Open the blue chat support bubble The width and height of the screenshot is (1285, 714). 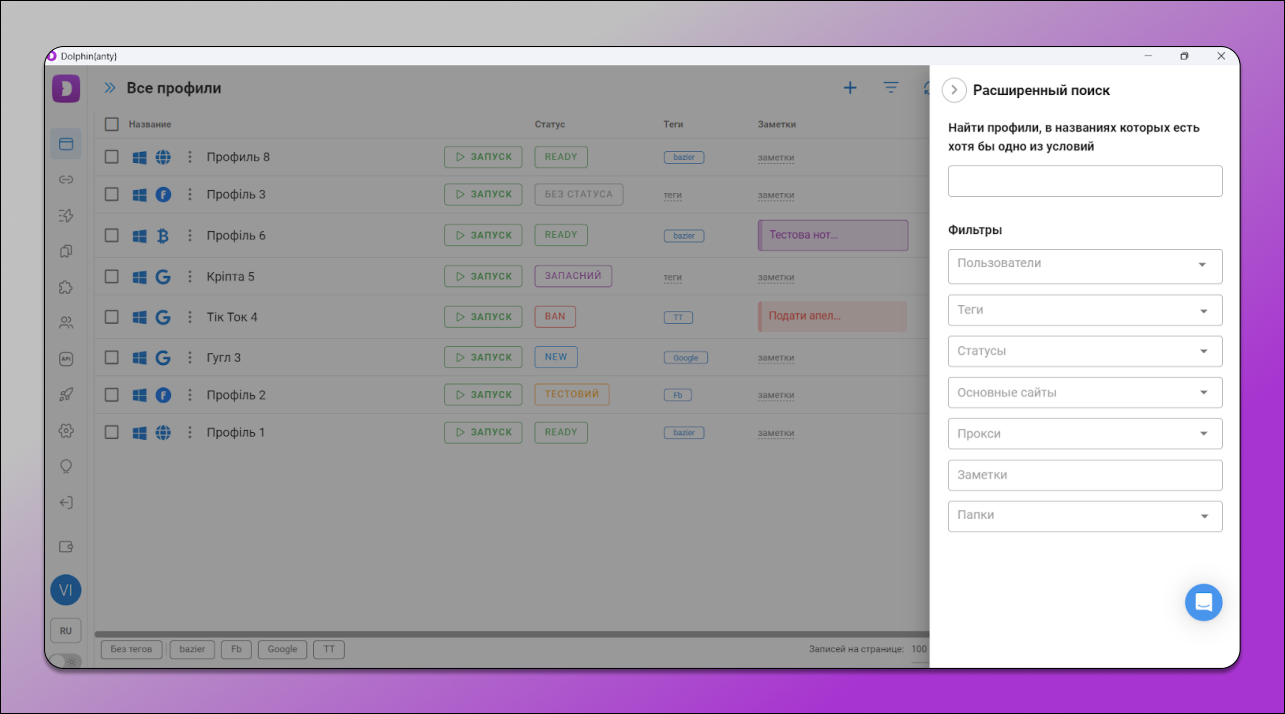click(x=1203, y=602)
